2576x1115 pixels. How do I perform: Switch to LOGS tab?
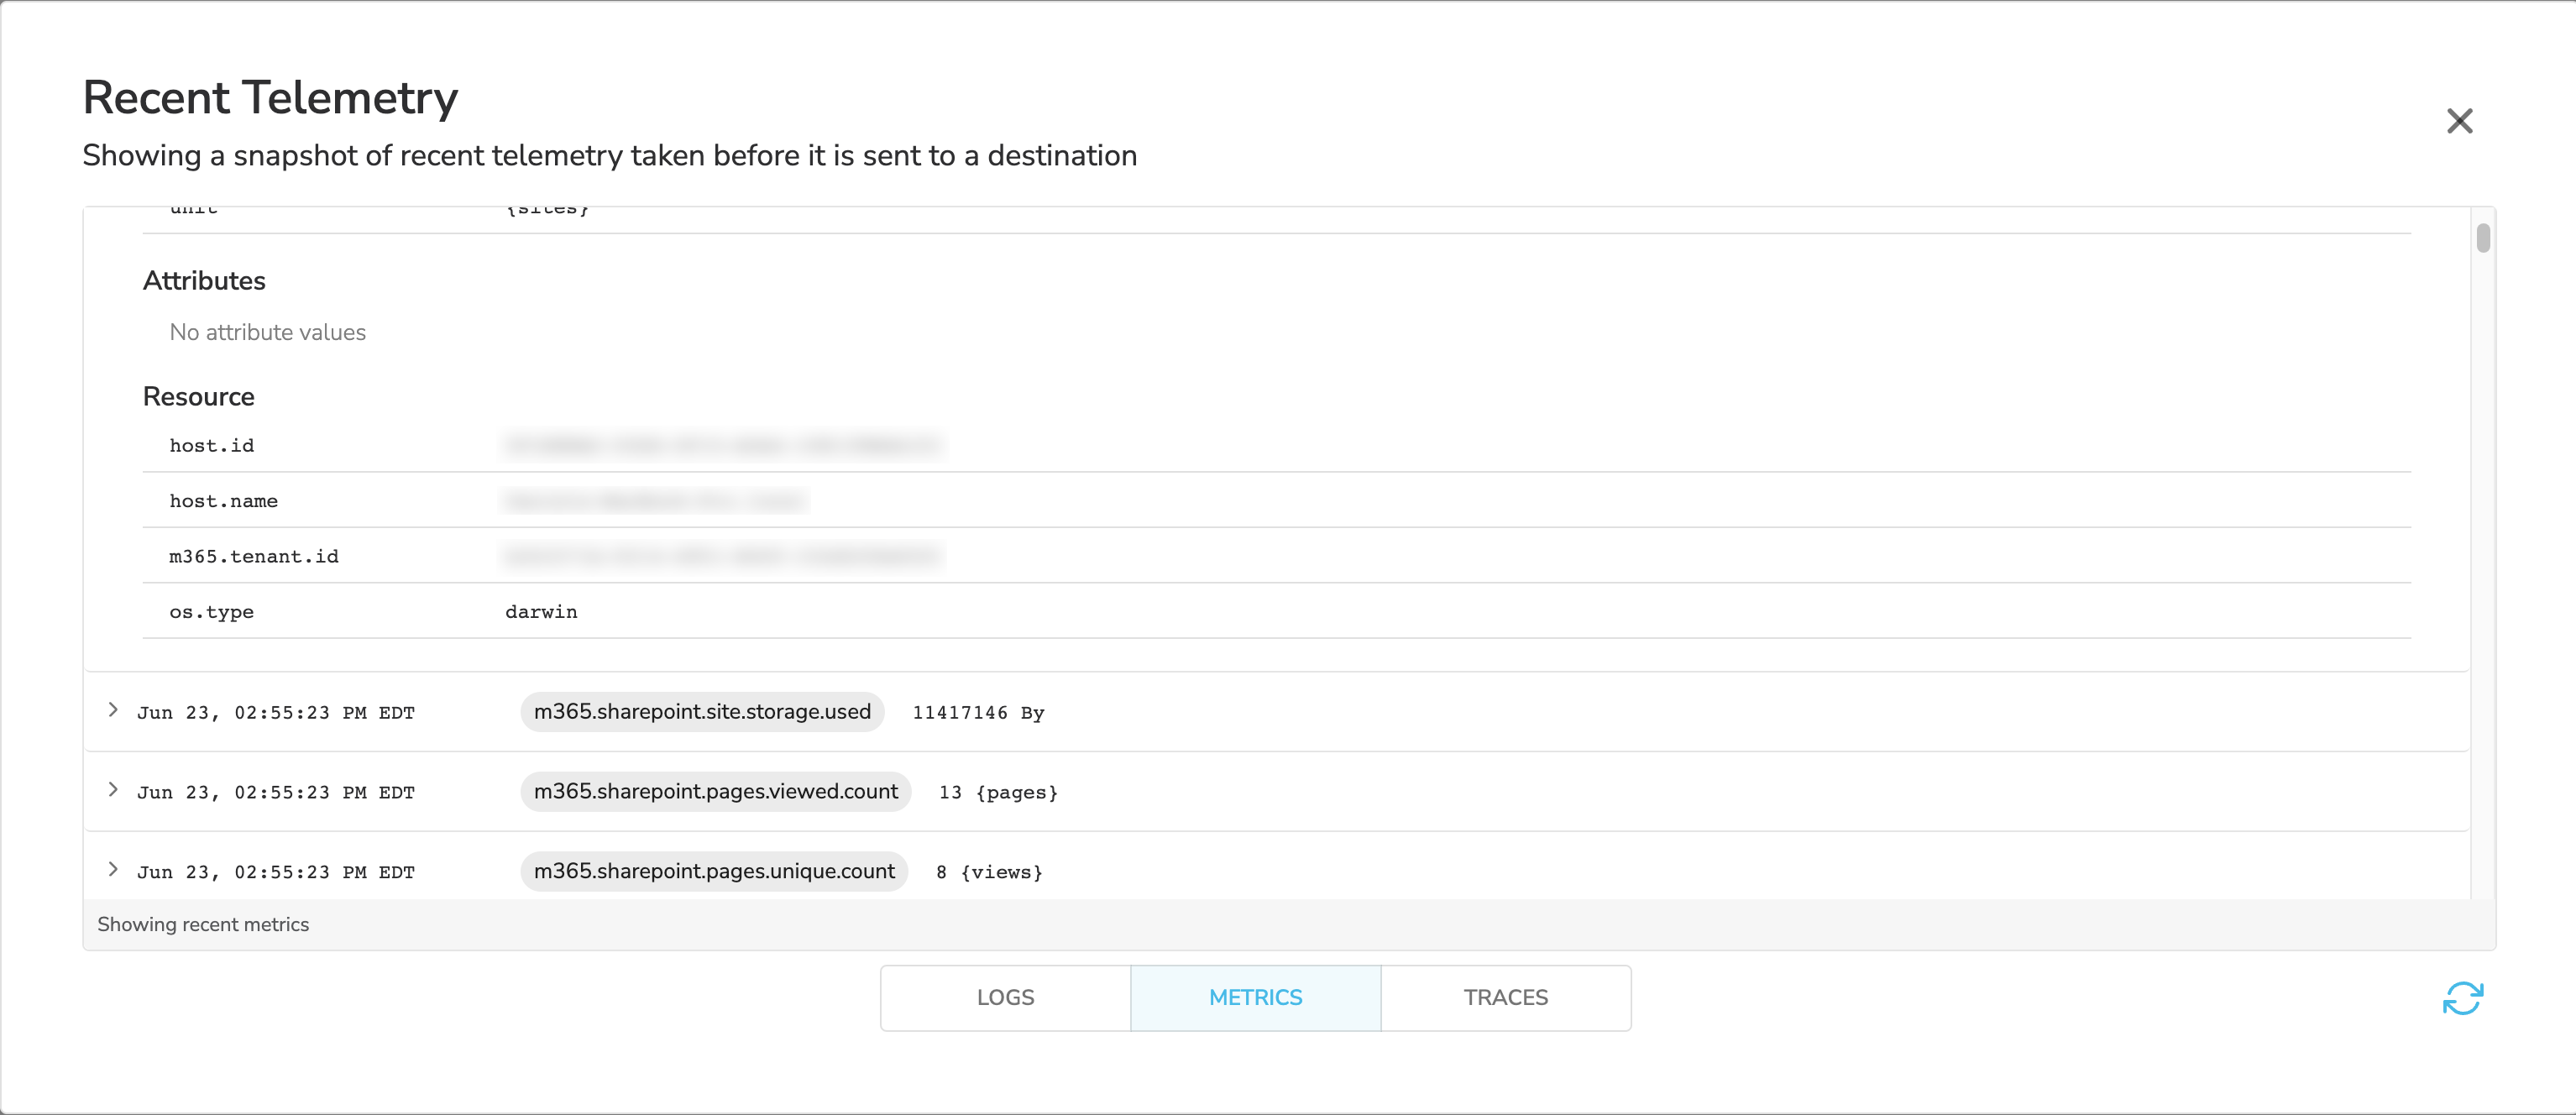1004,997
